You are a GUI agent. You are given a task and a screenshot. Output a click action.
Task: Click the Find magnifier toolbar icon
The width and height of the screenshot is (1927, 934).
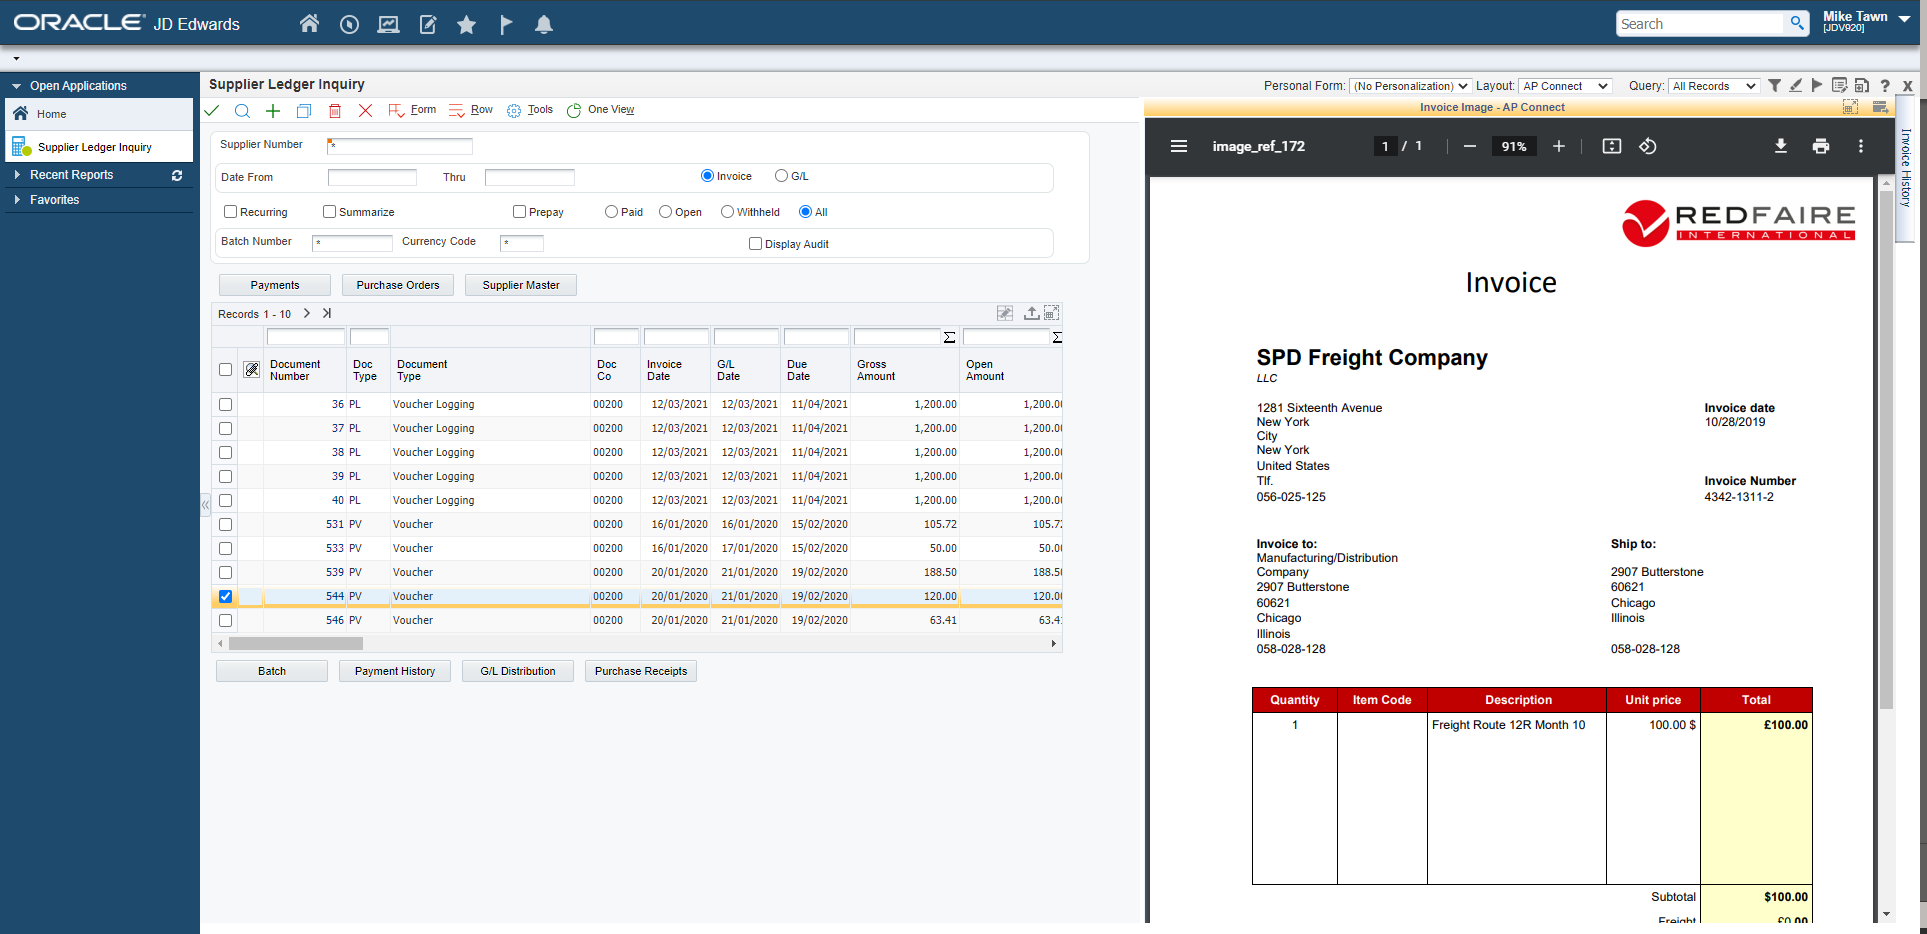pyautogui.click(x=242, y=111)
